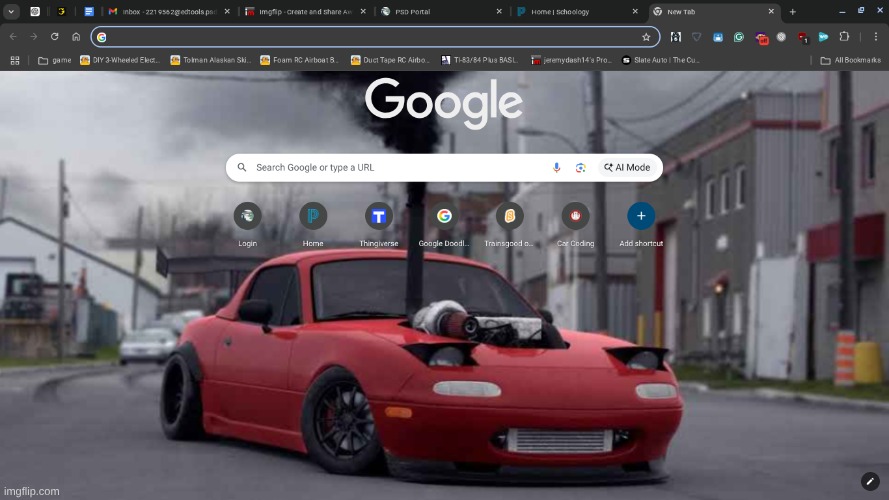Image resolution: width=889 pixels, height=500 pixels.
Task: Reload the current page
Action: click(55, 37)
